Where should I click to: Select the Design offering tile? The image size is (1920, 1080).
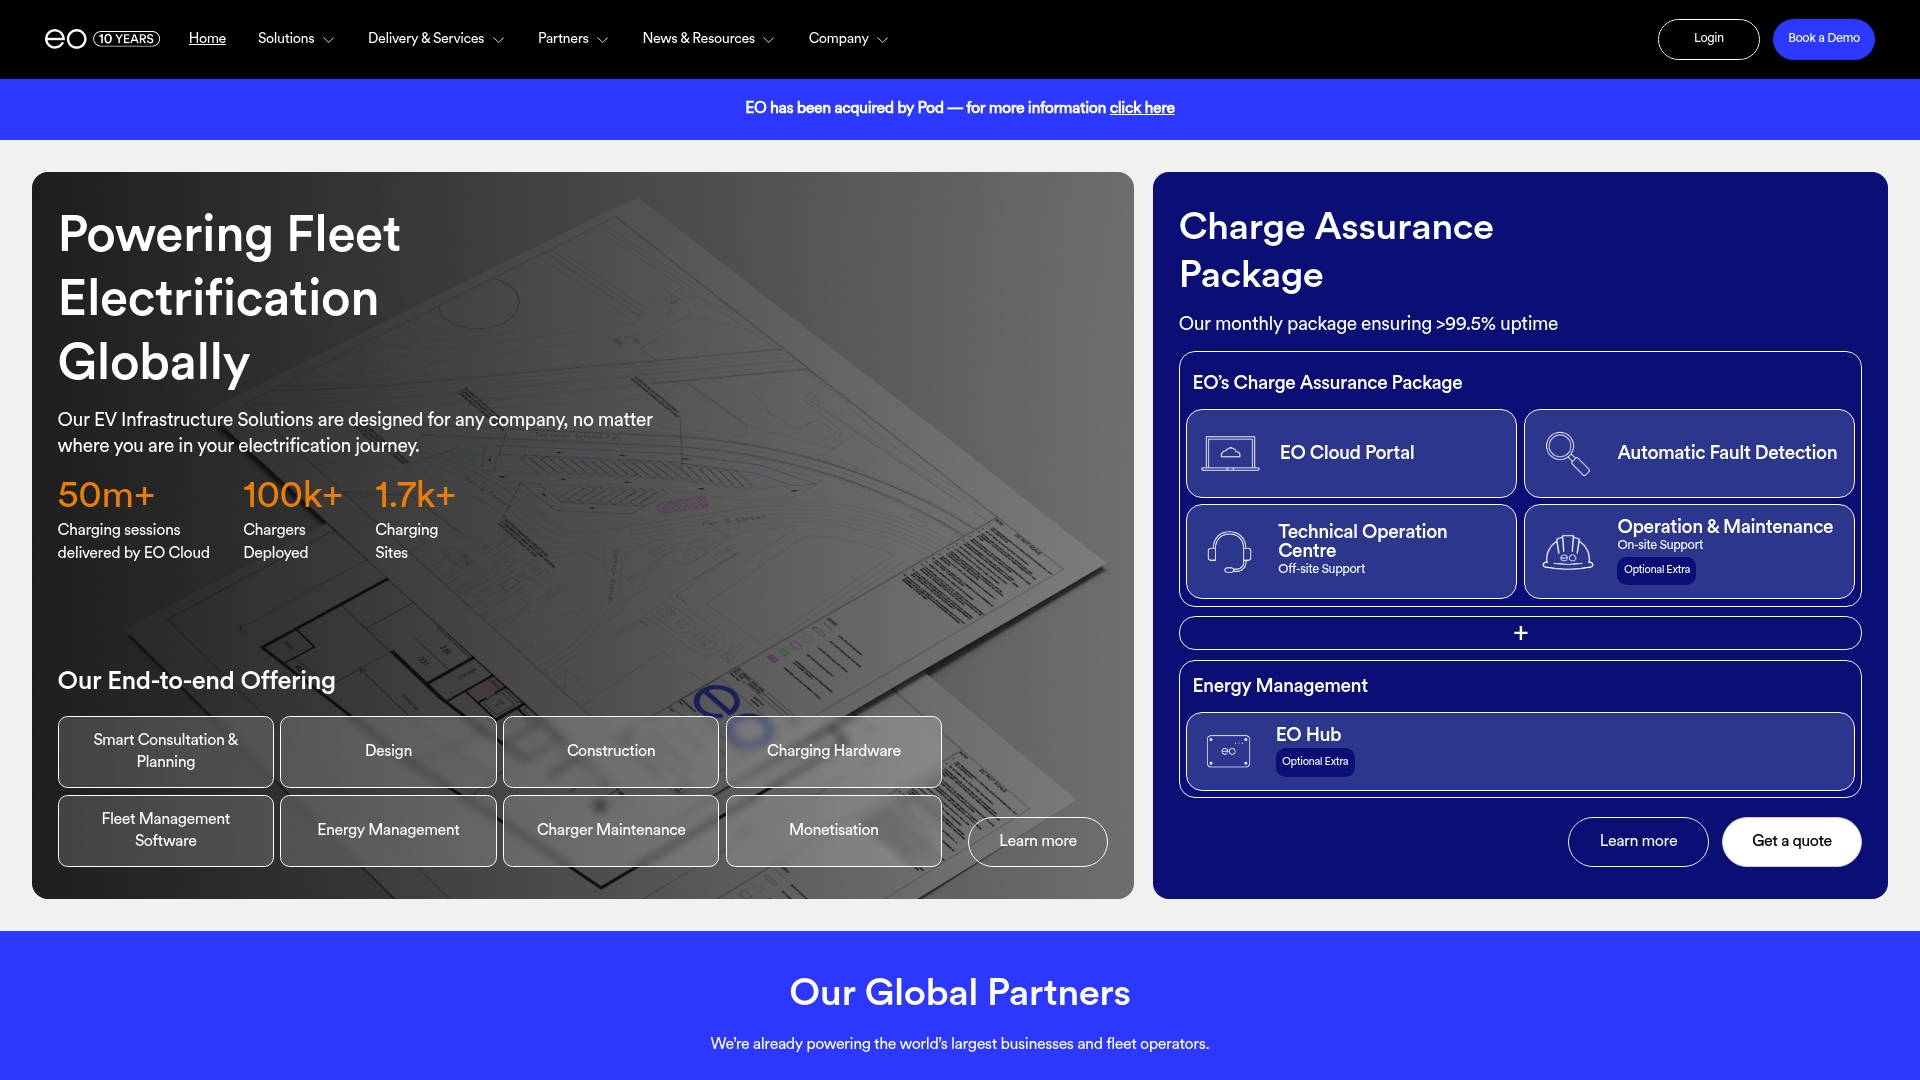388,751
